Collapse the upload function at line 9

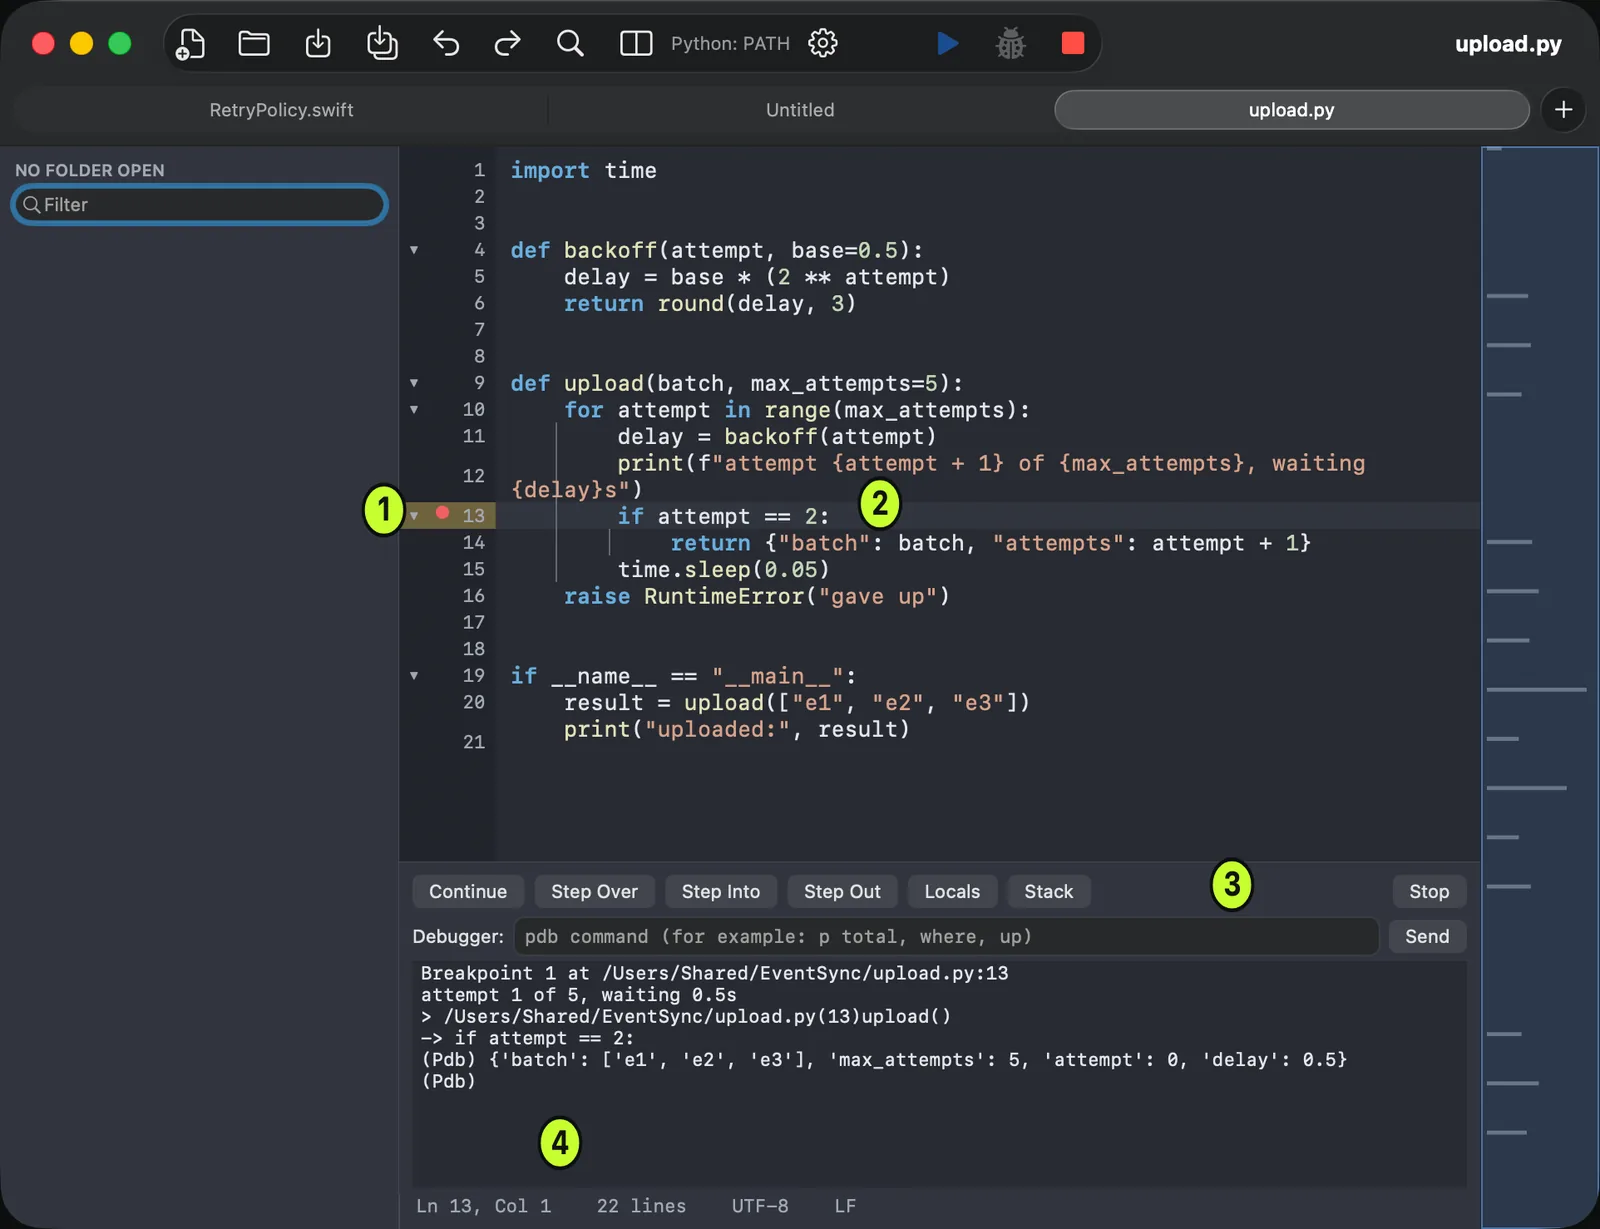414,383
